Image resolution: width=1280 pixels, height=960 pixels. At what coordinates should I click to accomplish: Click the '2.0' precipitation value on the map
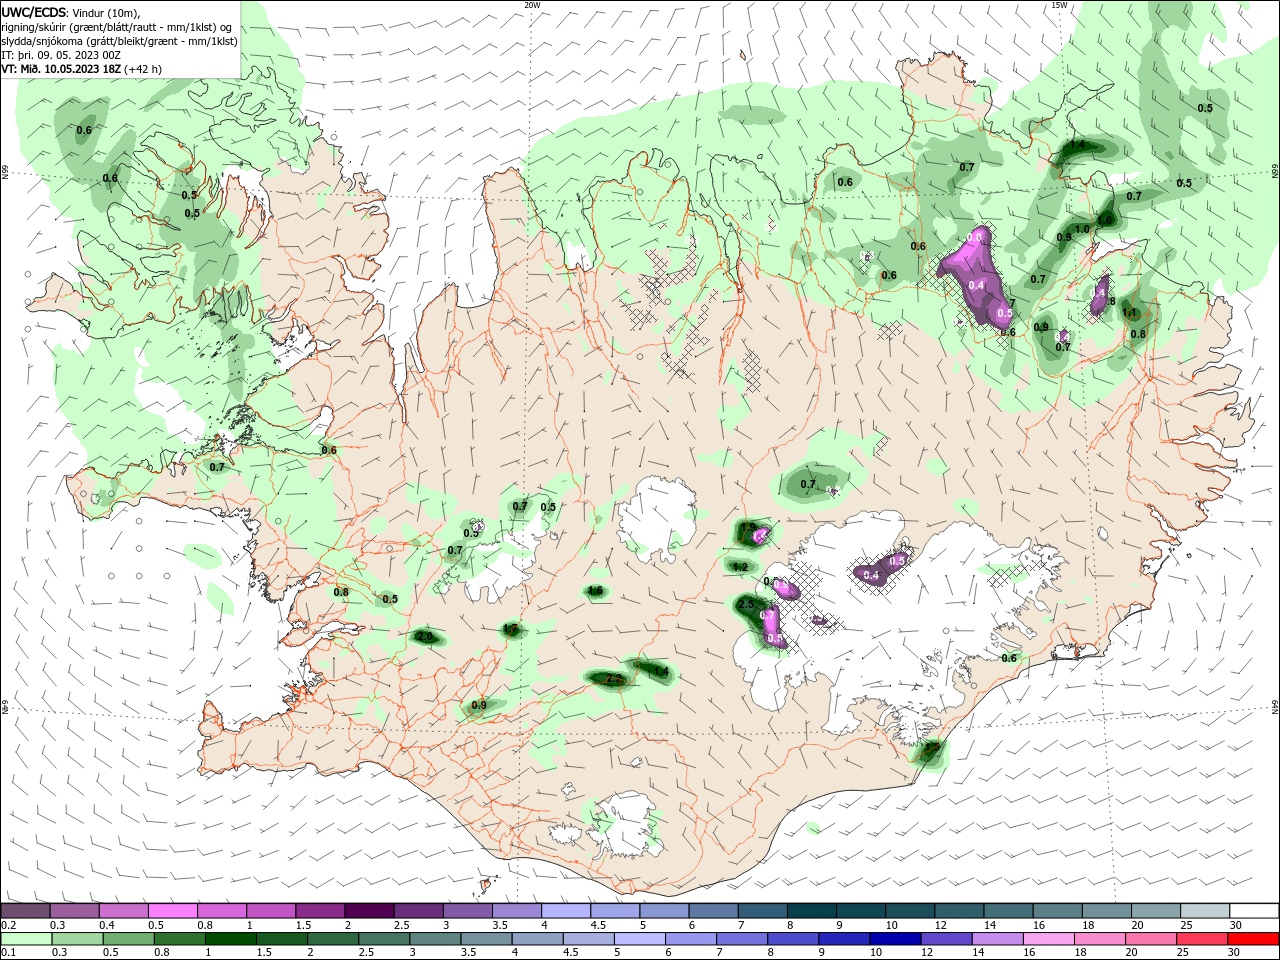coord(425,636)
